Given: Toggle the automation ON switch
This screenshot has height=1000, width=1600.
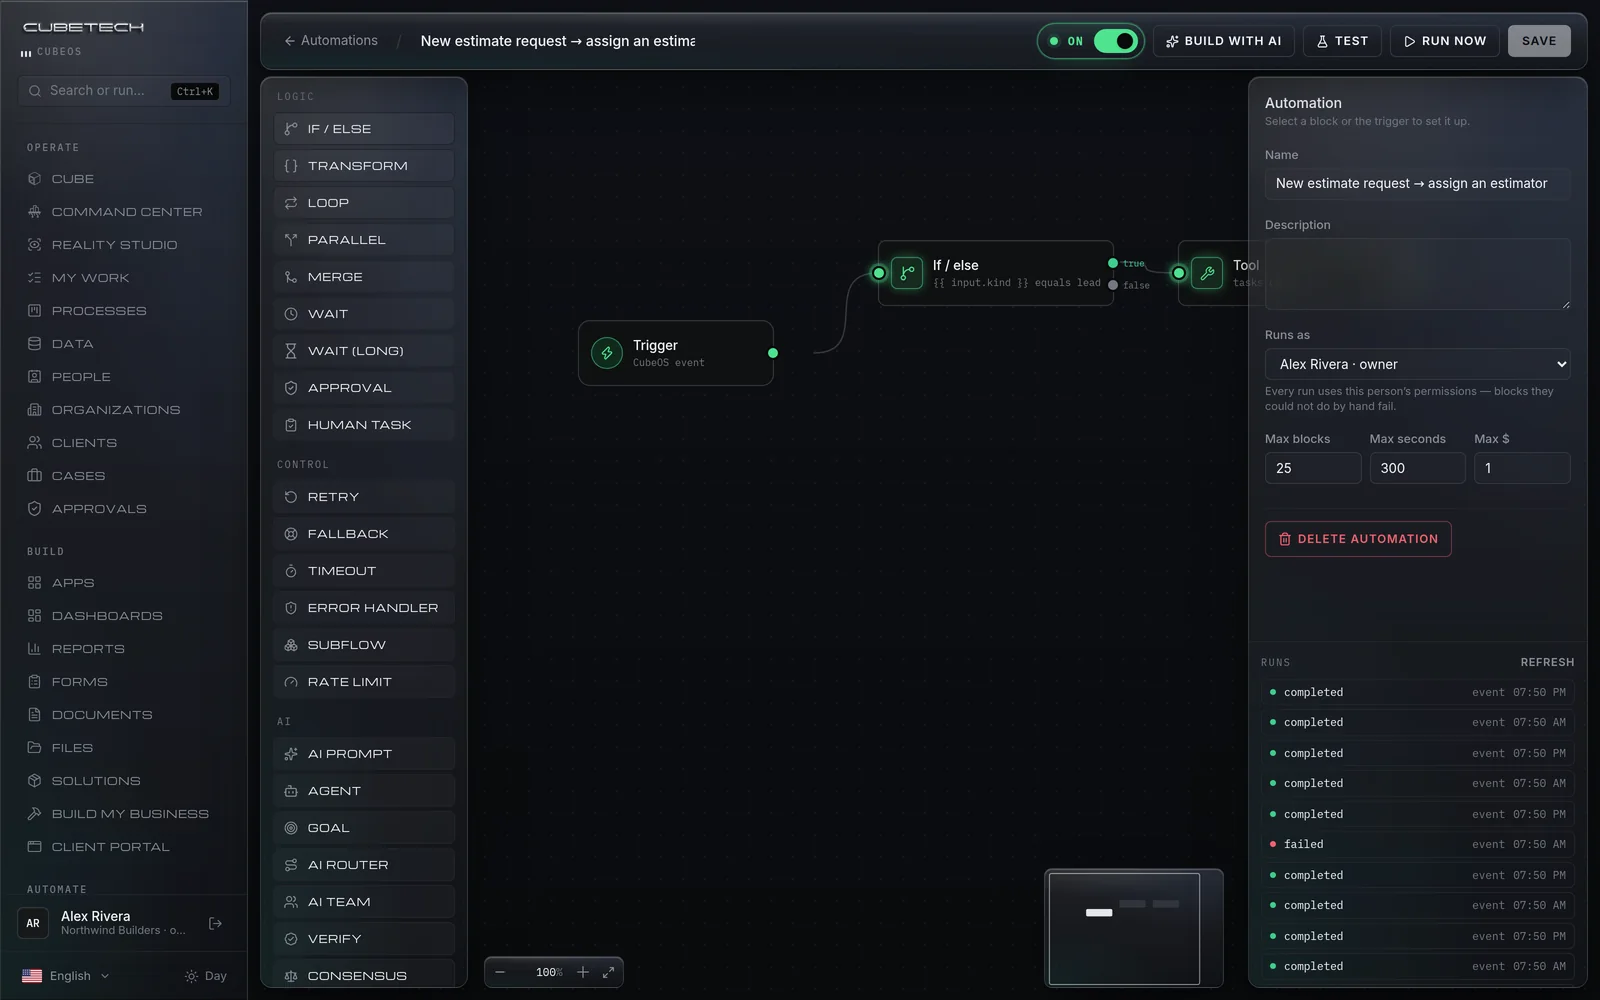Looking at the screenshot, I should click(1115, 41).
